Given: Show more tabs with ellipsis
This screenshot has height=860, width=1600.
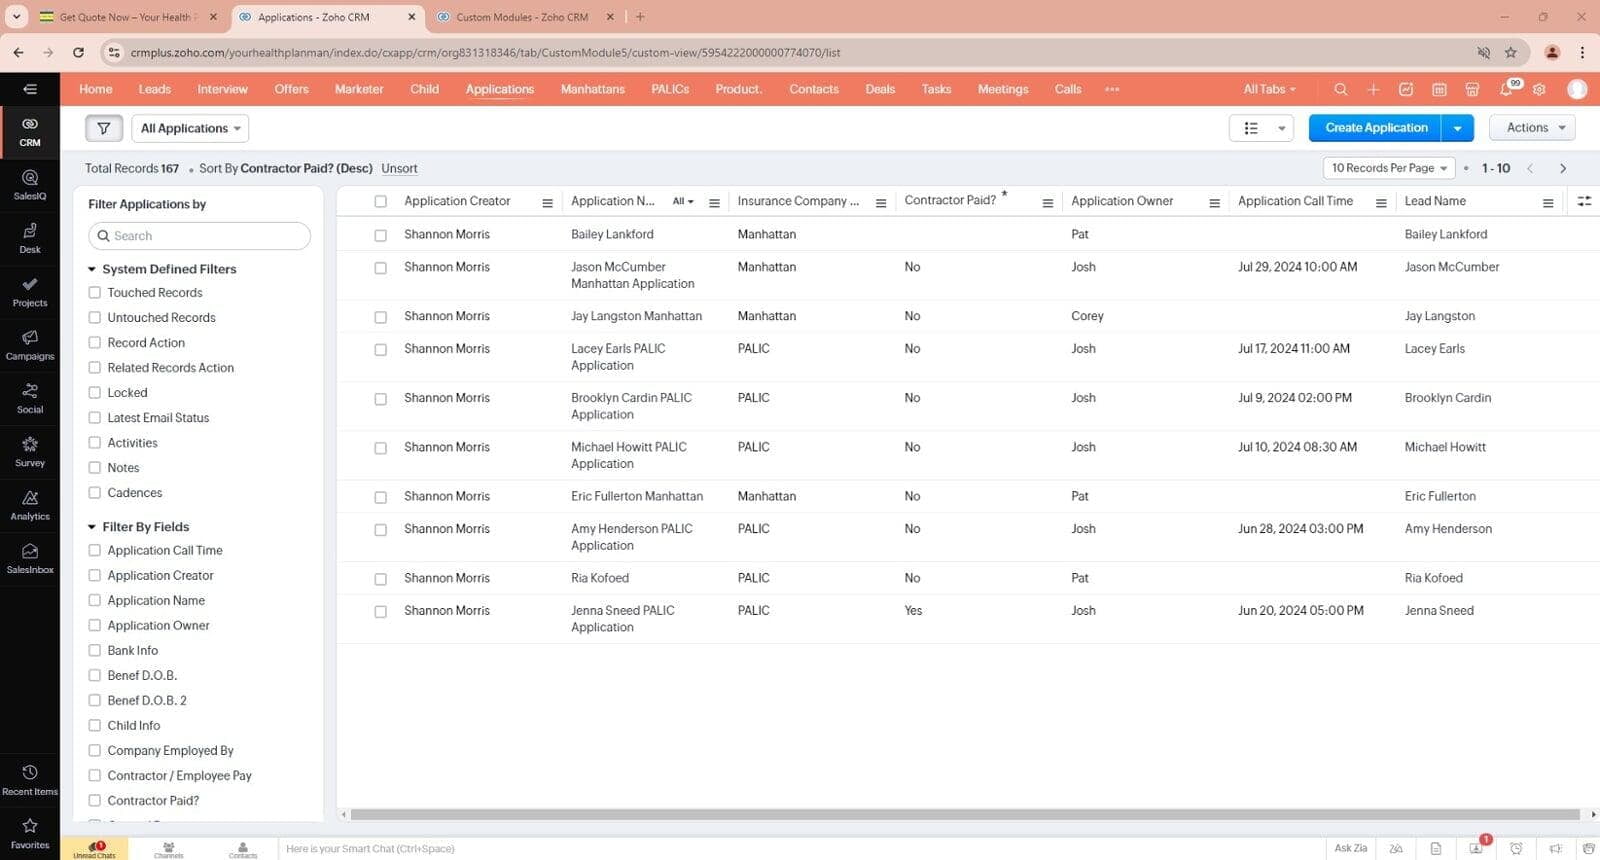Looking at the screenshot, I should [x=1112, y=89].
